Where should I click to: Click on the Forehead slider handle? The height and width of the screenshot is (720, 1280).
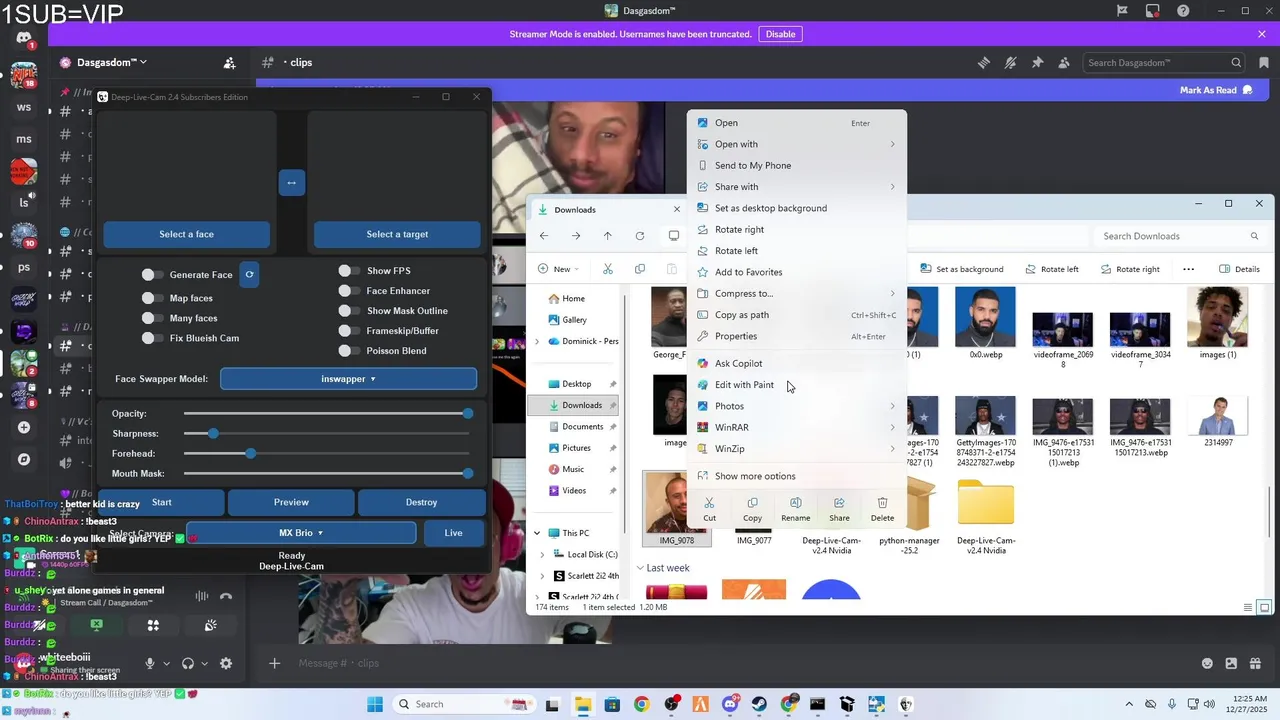(250, 453)
